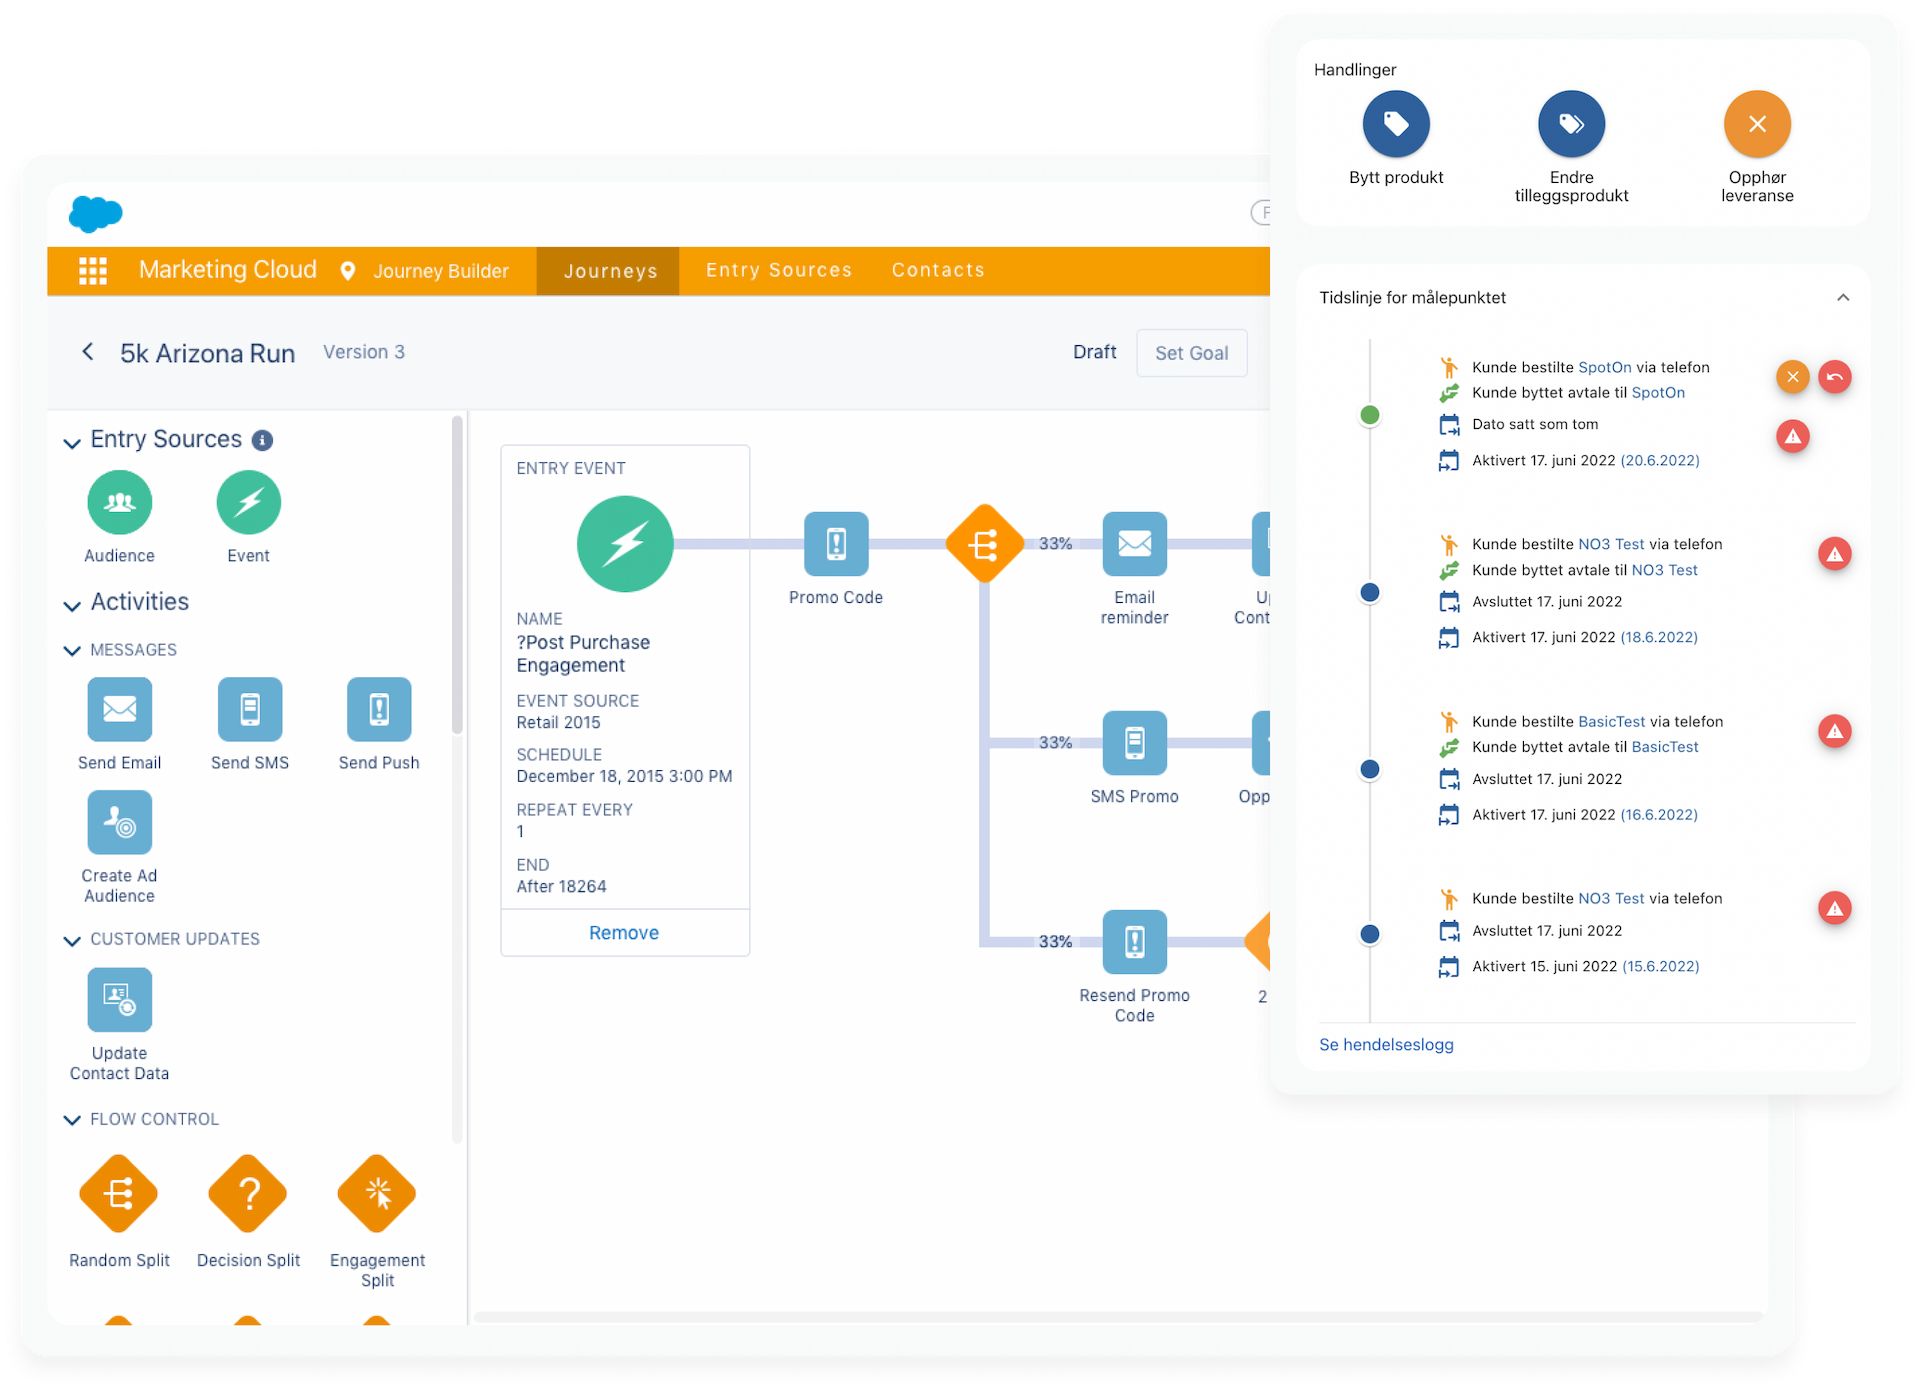Click the green timeline marker dot

[1370, 415]
